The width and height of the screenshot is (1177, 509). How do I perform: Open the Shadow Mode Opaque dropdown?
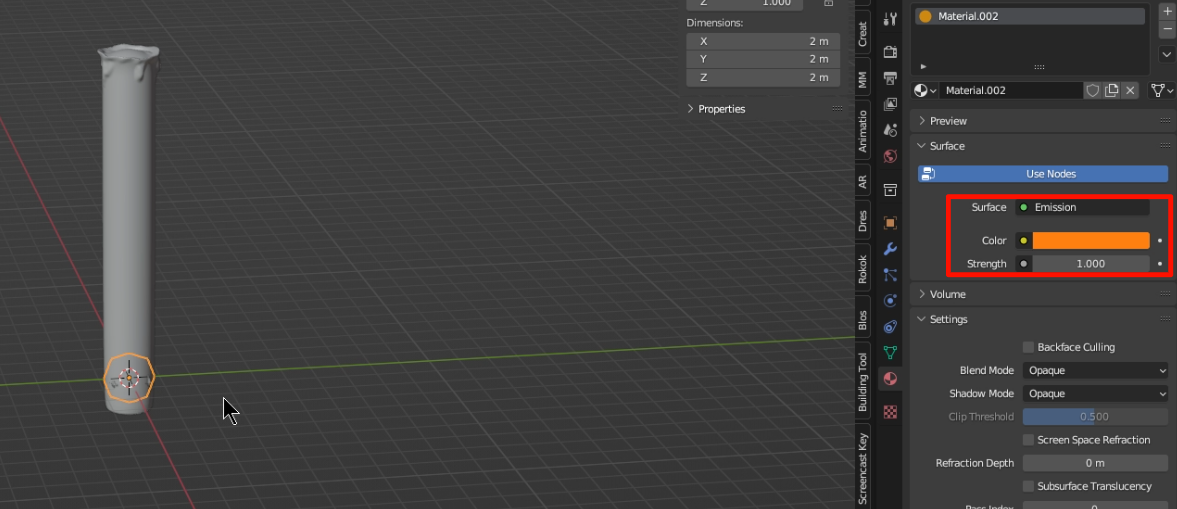[x=1095, y=393]
